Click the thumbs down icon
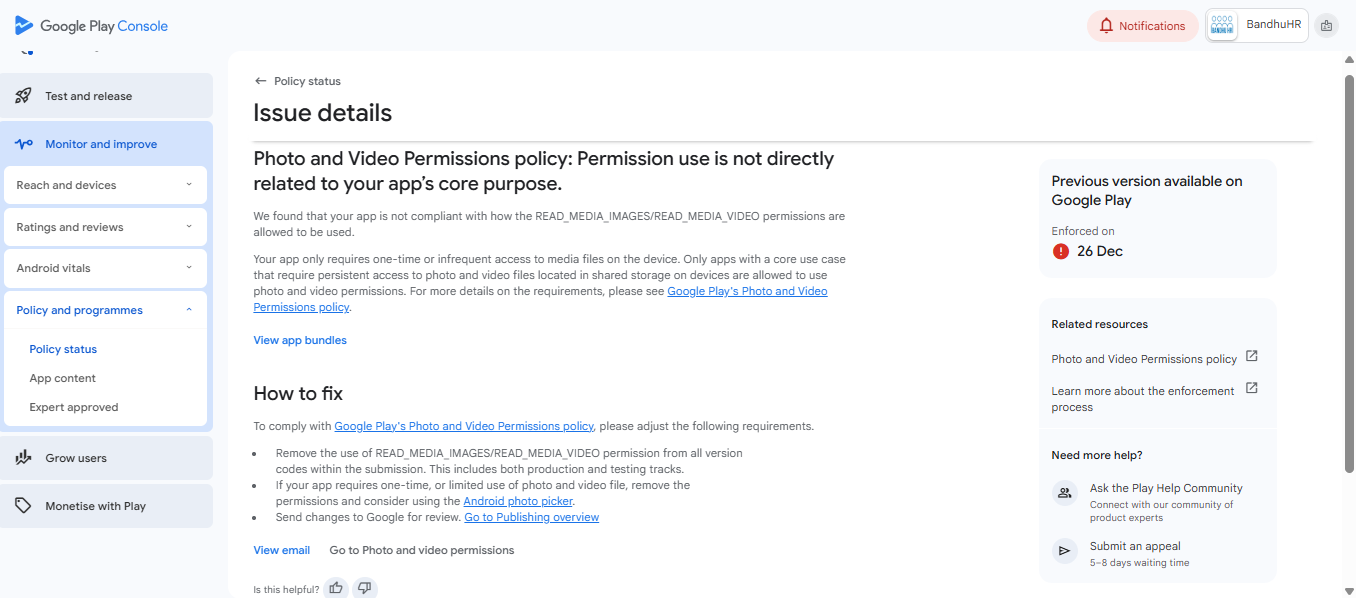The image size is (1356, 598). [x=365, y=588]
